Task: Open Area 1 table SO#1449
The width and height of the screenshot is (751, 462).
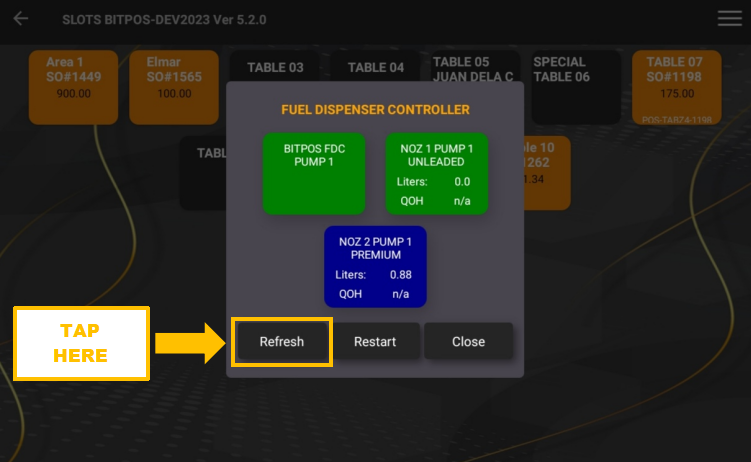Action: [x=73, y=87]
